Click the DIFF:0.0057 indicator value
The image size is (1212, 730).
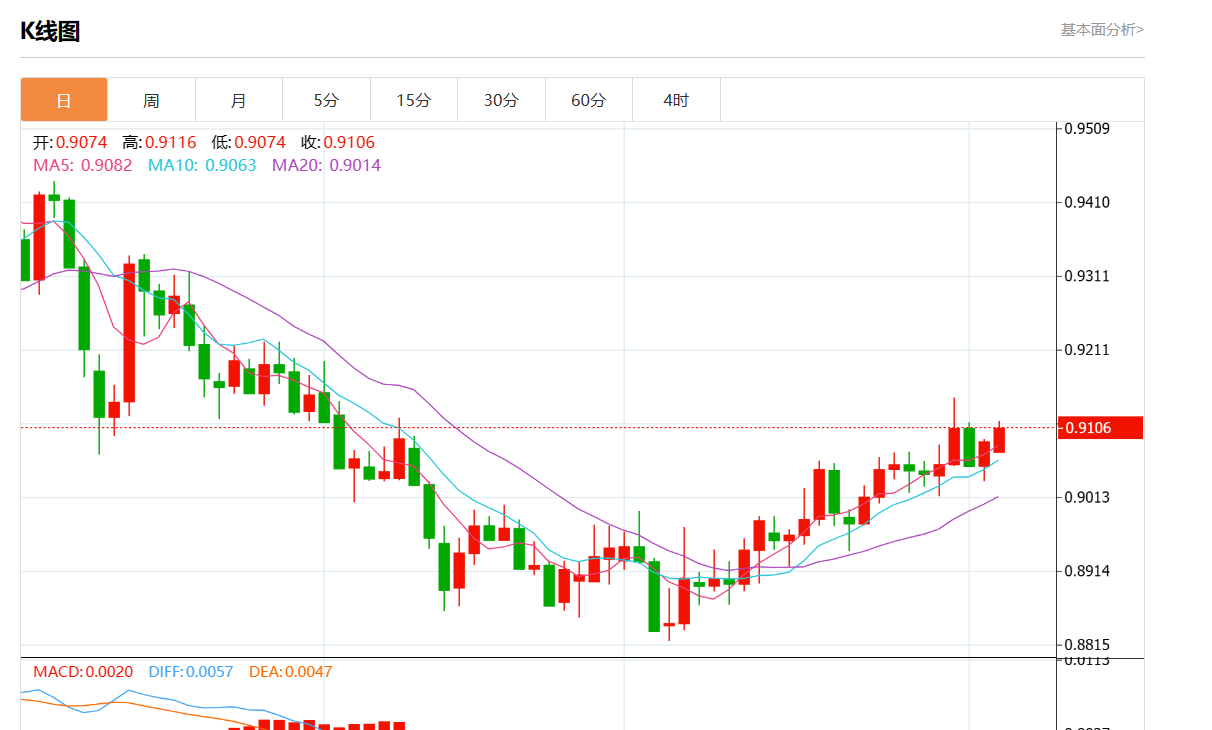click(x=191, y=672)
